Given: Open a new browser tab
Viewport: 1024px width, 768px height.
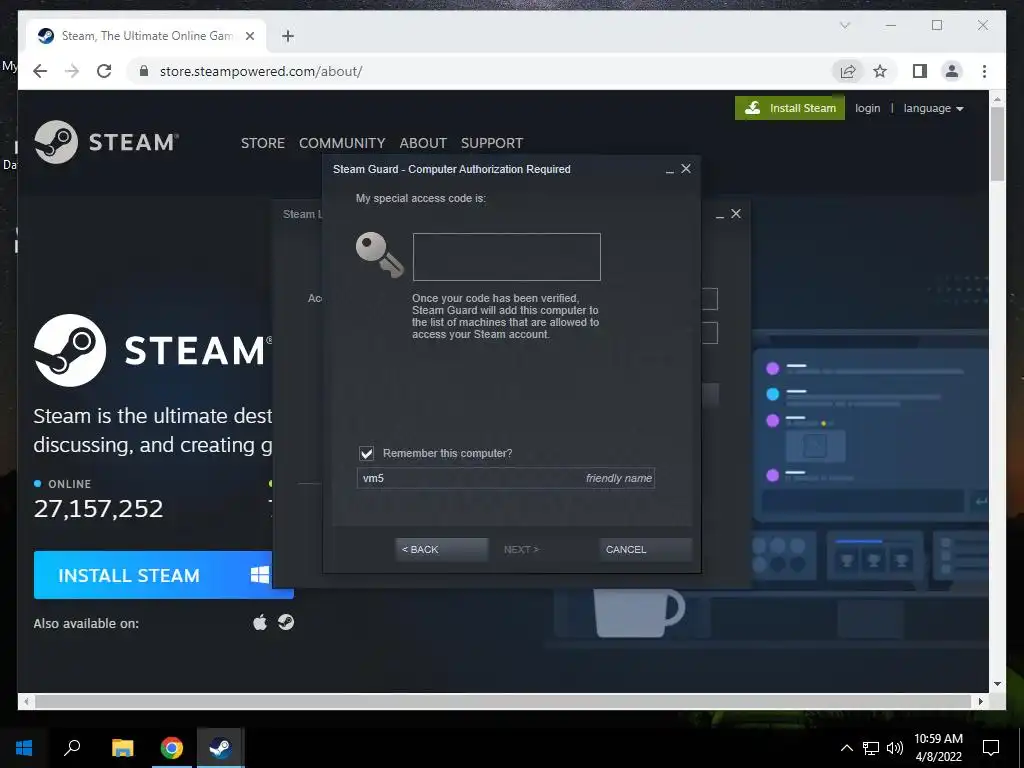Looking at the screenshot, I should tap(288, 36).
